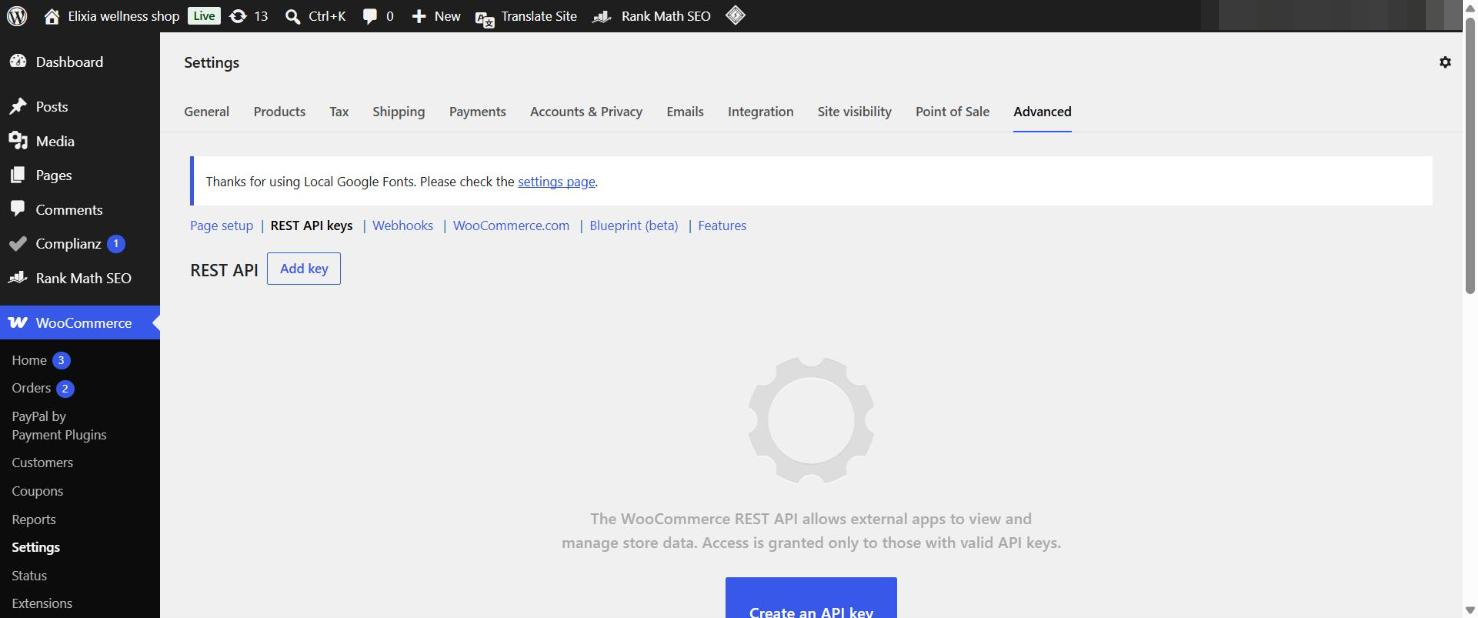This screenshot has height=618, width=1478.
Task: Open the Status submenu item
Action: 29,575
